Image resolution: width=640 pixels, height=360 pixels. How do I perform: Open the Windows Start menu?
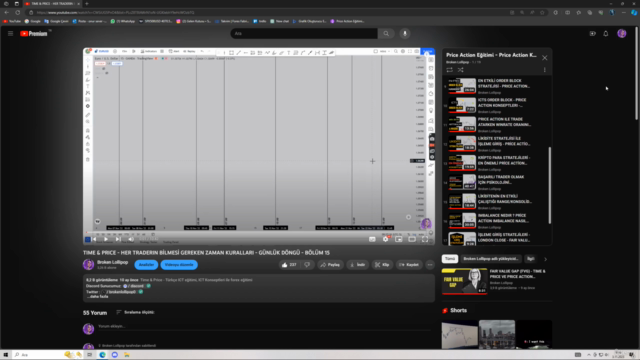pos(6,355)
